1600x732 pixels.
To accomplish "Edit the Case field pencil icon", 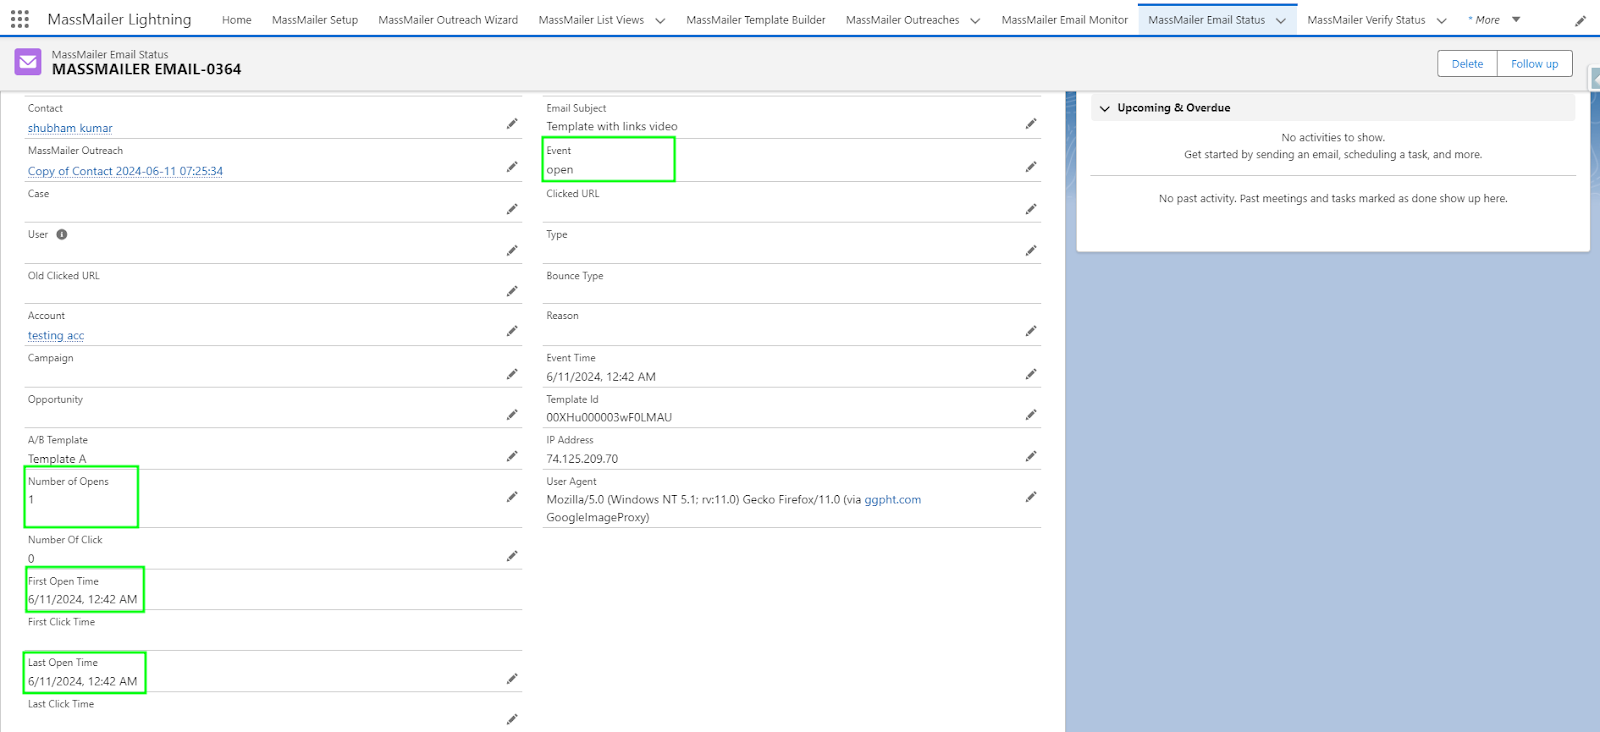I will point(512,209).
